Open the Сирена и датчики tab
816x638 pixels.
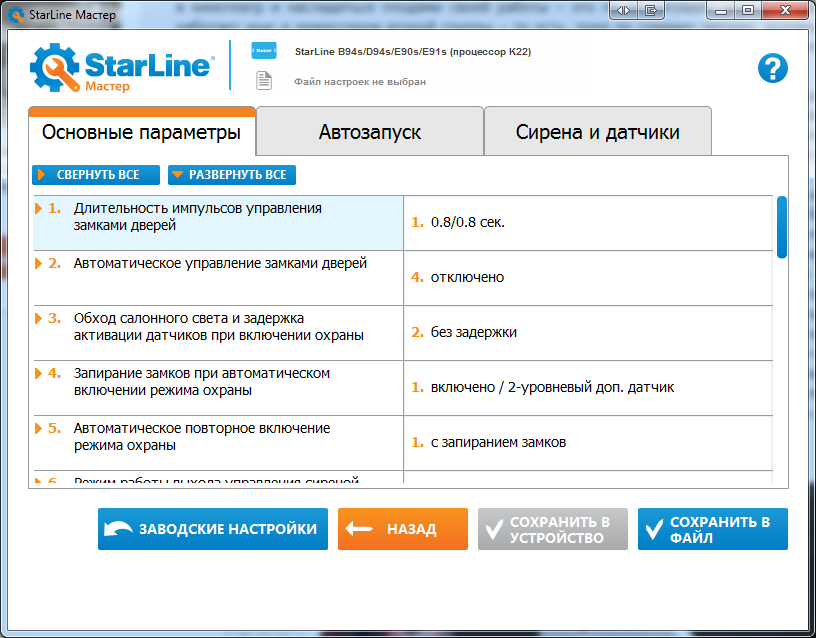(597, 132)
